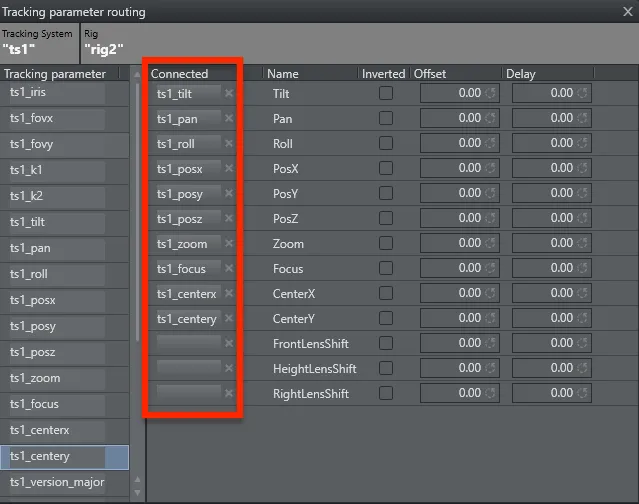Screen dimensions: 639x504
Task: Click the X icon in the FrontLensShift row
Action: pyautogui.click(x=229, y=343)
